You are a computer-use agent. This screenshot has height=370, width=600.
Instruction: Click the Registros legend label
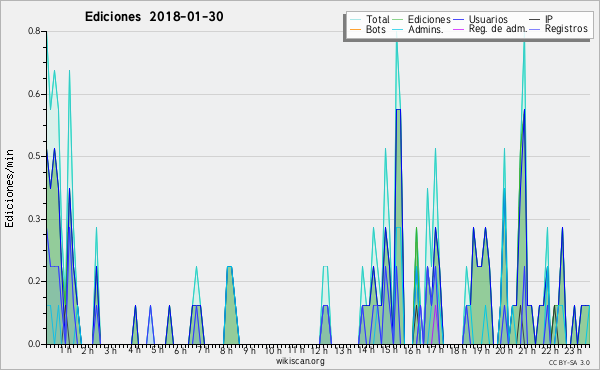[566, 29]
